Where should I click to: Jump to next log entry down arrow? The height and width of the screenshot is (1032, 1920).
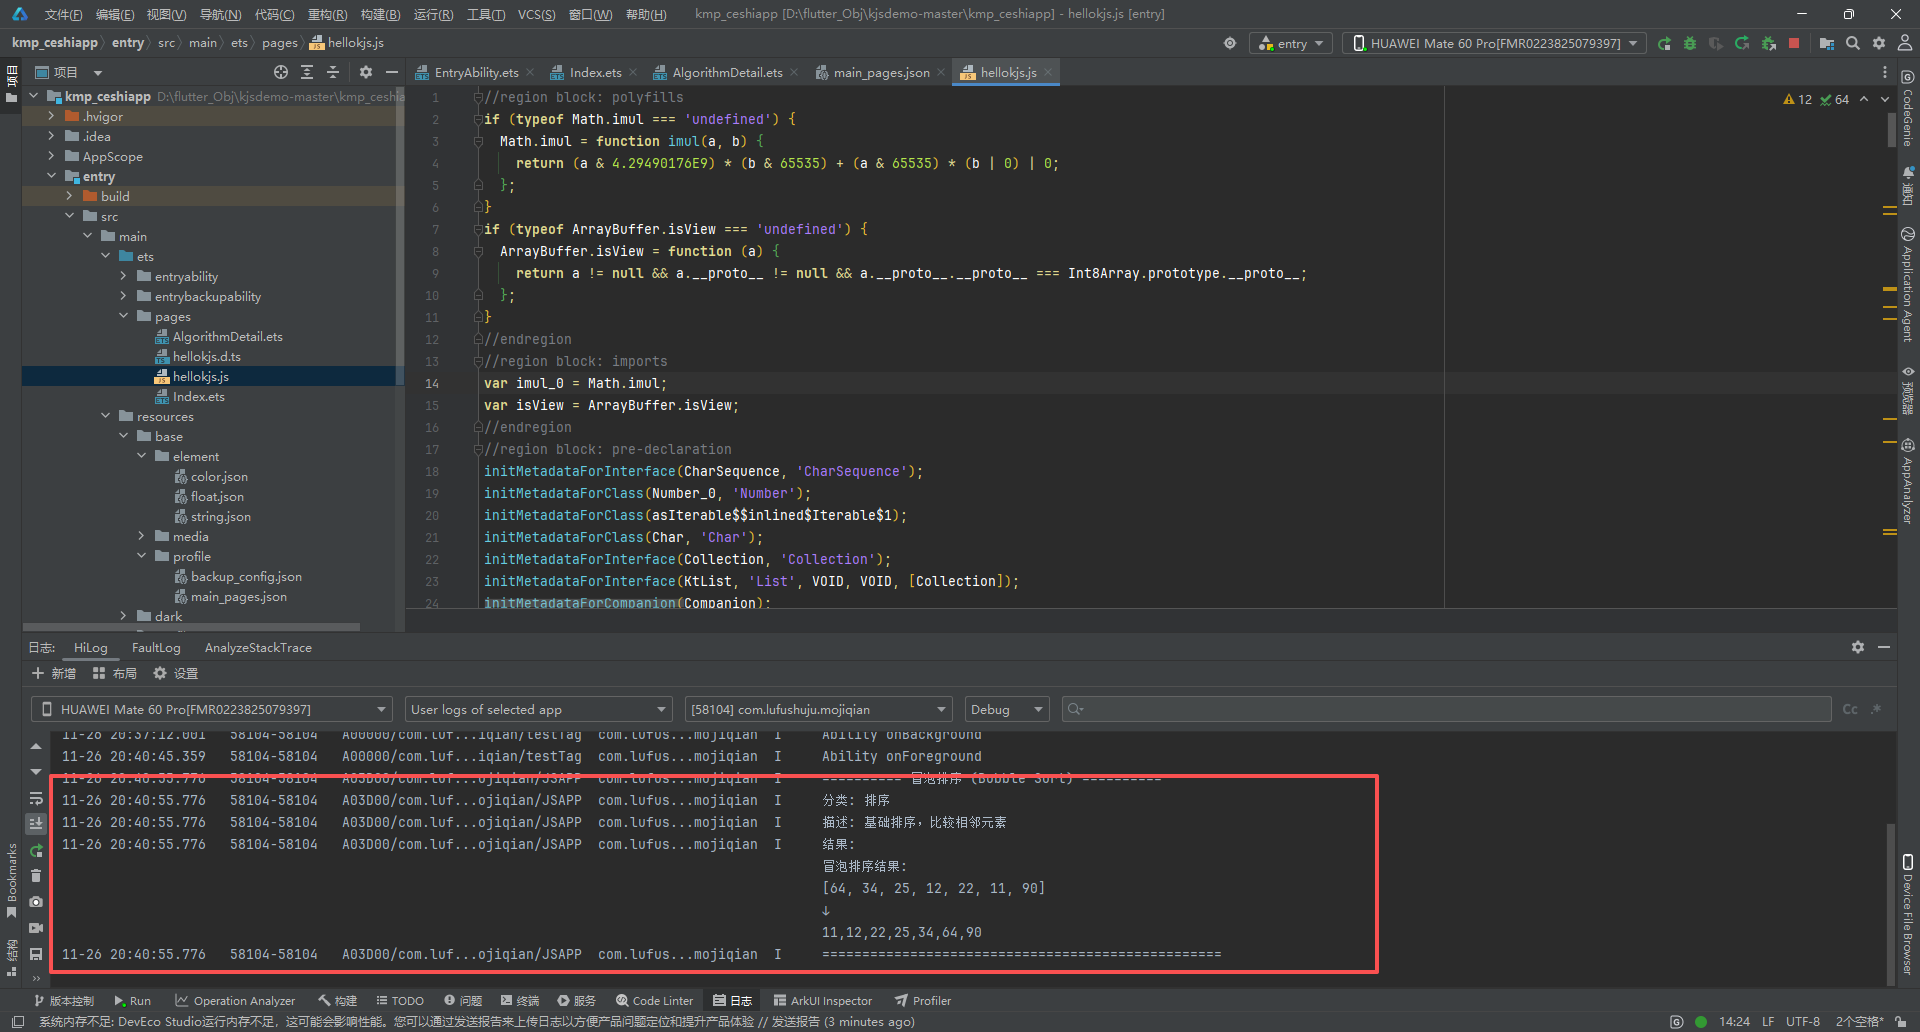36,772
